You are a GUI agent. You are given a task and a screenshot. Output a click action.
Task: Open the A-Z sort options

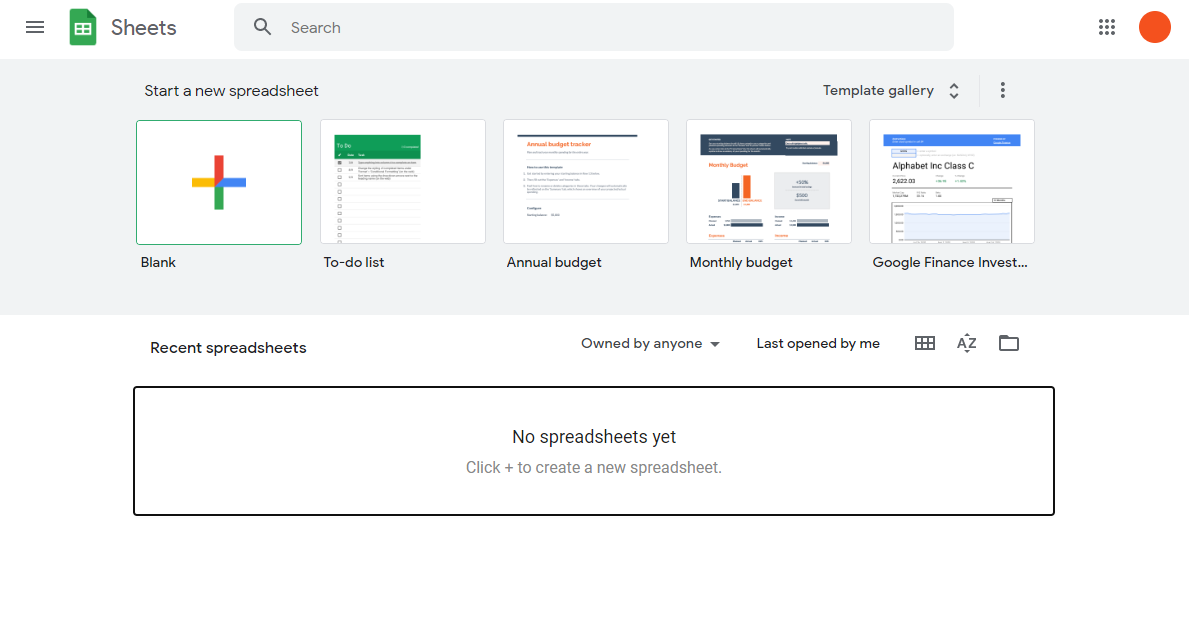pos(966,343)
